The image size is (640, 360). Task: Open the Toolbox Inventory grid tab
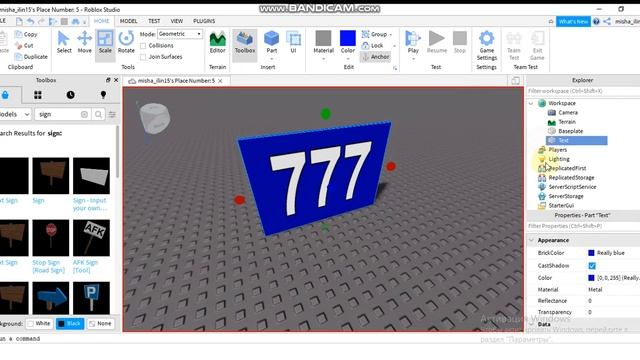(x=38, y=95)
